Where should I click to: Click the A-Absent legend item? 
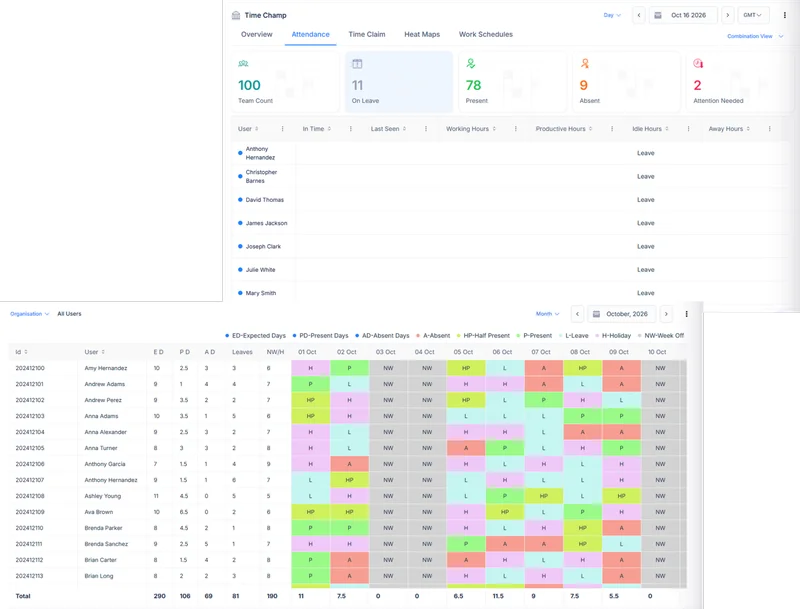click(433, 336)
